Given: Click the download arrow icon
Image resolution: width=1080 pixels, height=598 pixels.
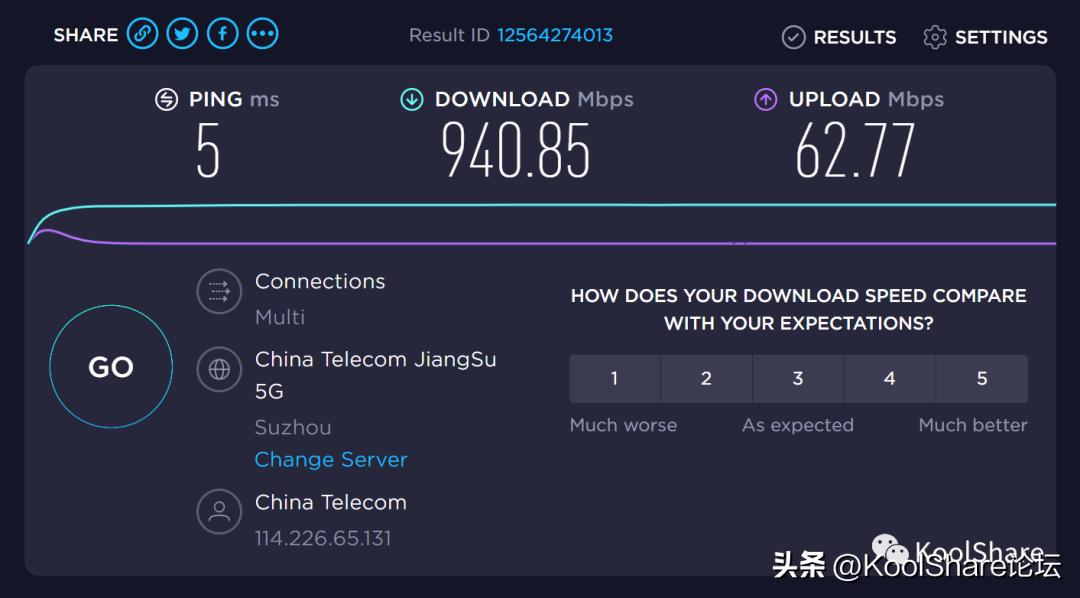Looking at the screenshot, I should click(x=411, y=99).
